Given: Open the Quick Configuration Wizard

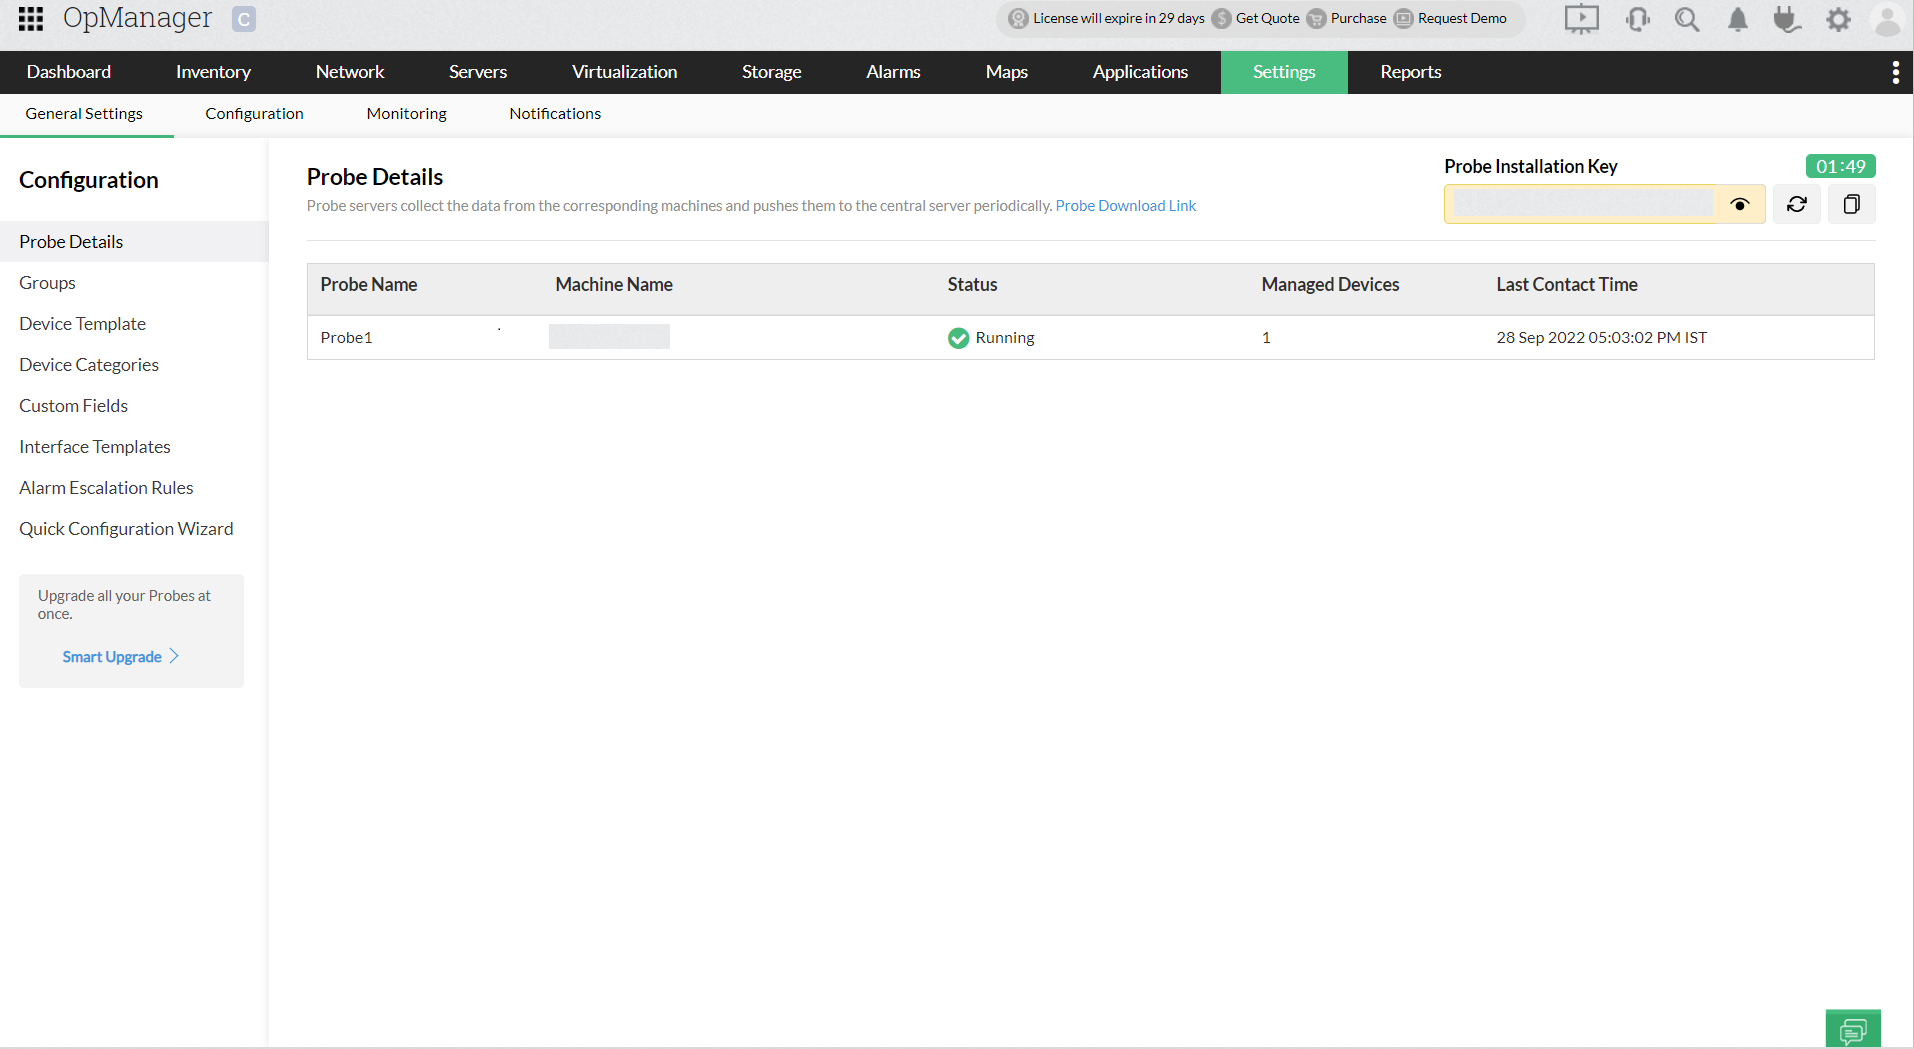Looking at the screenshot, I should 126,528.
